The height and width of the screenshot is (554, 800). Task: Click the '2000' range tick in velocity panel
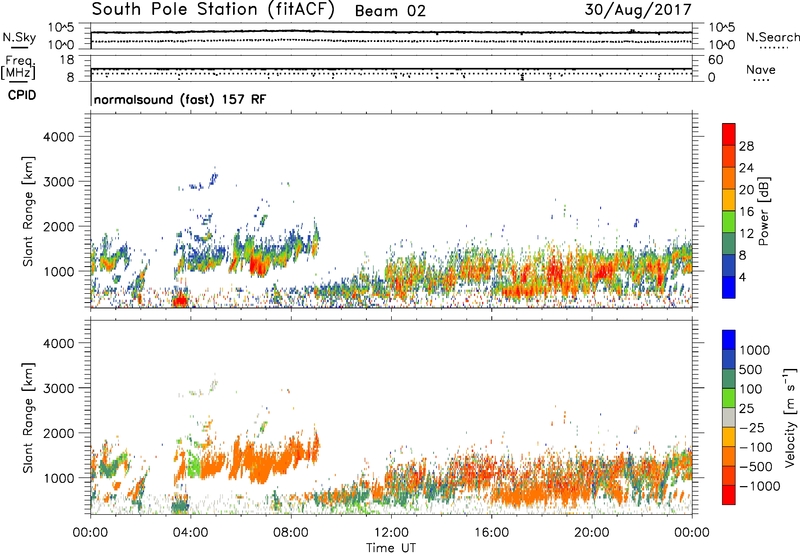tap(58, 433)
